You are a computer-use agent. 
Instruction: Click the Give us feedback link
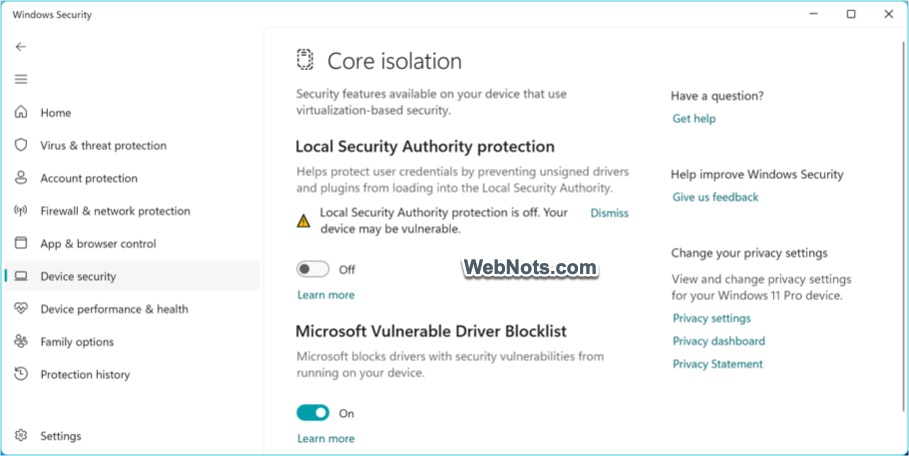[x=715, y=197]
